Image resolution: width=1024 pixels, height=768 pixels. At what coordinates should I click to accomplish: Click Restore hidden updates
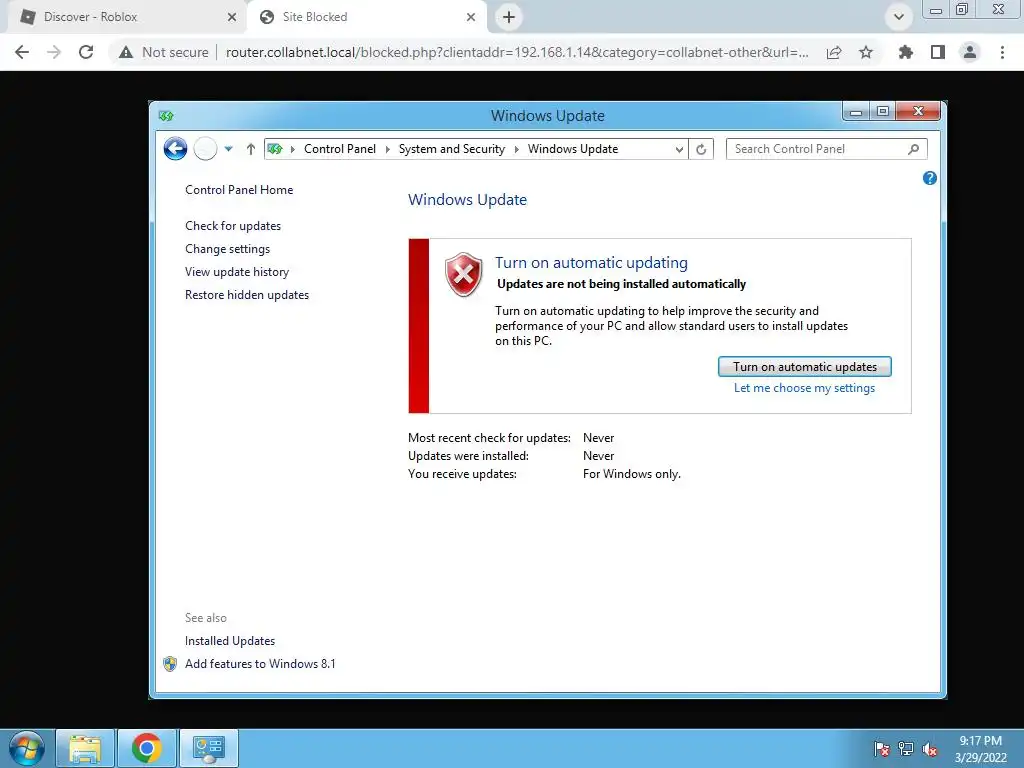tap(247, 295)
